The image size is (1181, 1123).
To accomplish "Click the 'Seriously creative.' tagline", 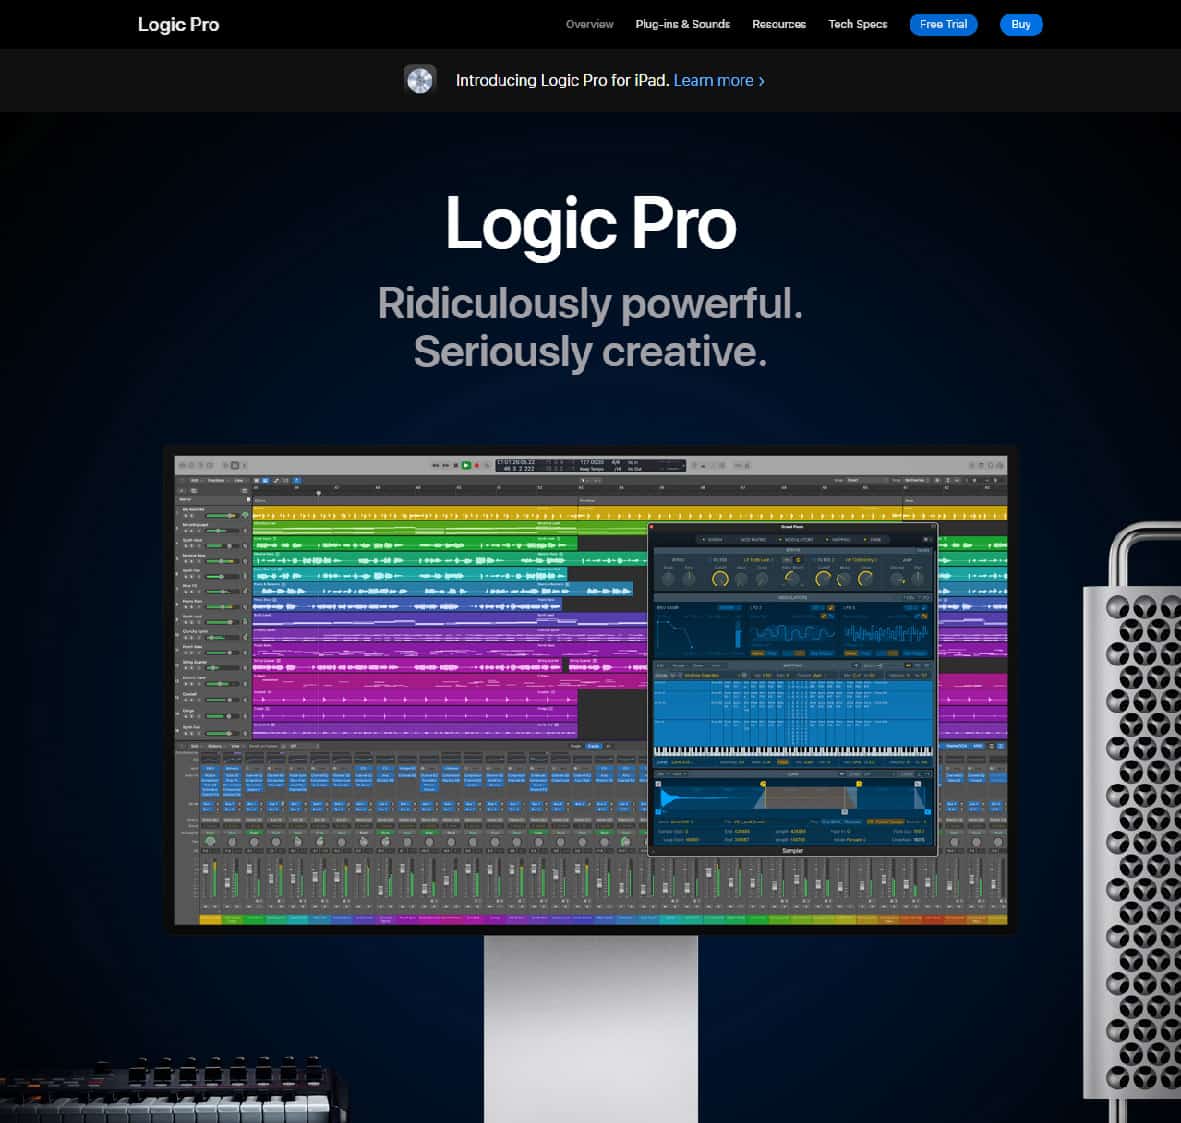I will click(x=590, y=351).
